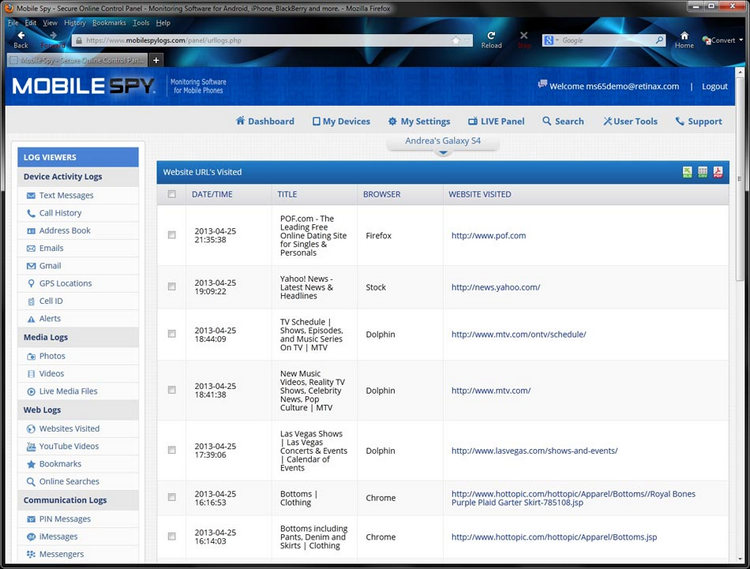
Task: Open User Tools
Action: (x=630, y=121)
